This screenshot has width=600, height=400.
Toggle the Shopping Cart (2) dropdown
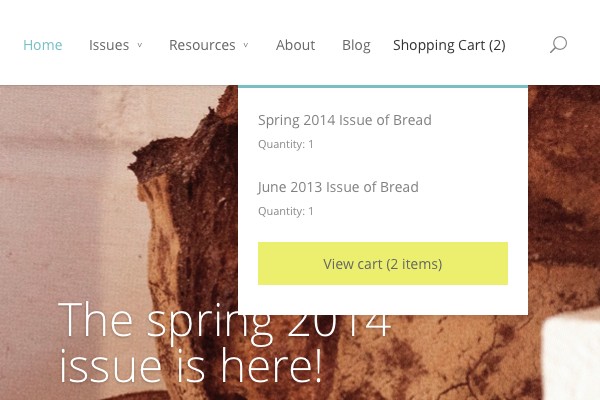click(449, 46)
